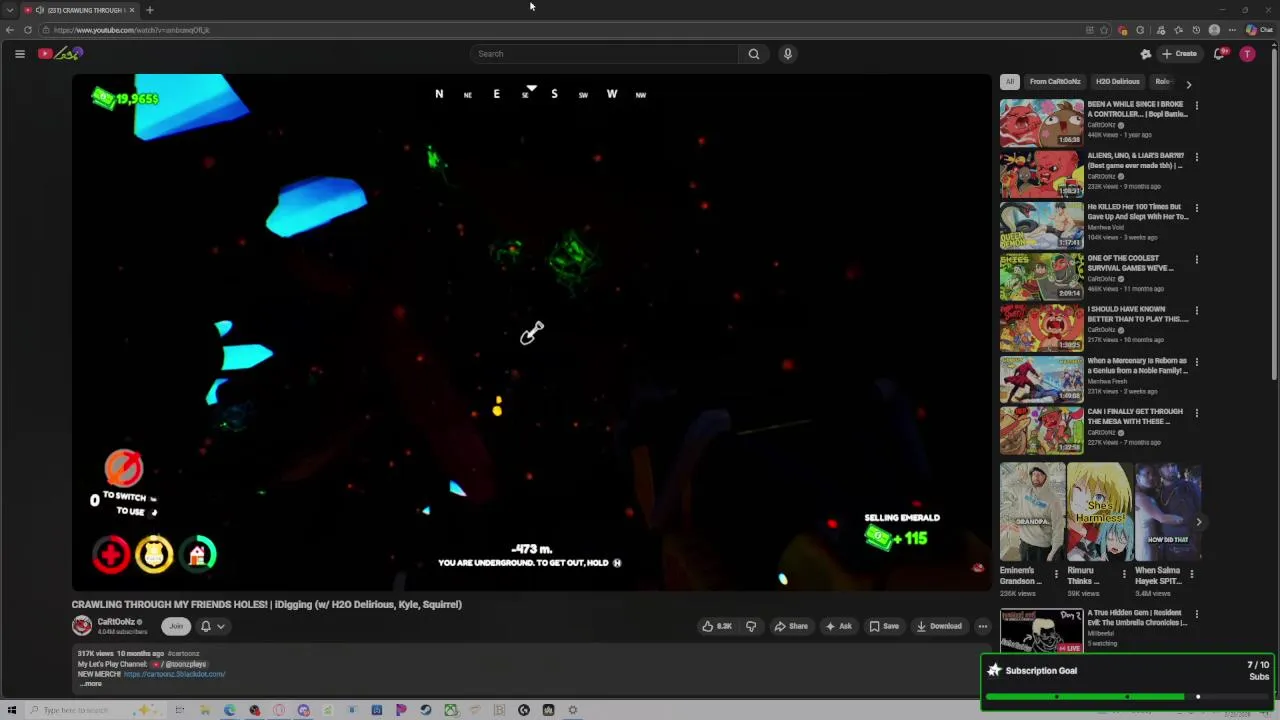Share this video
Screen dimensions: 1280x720
point(791,626)
